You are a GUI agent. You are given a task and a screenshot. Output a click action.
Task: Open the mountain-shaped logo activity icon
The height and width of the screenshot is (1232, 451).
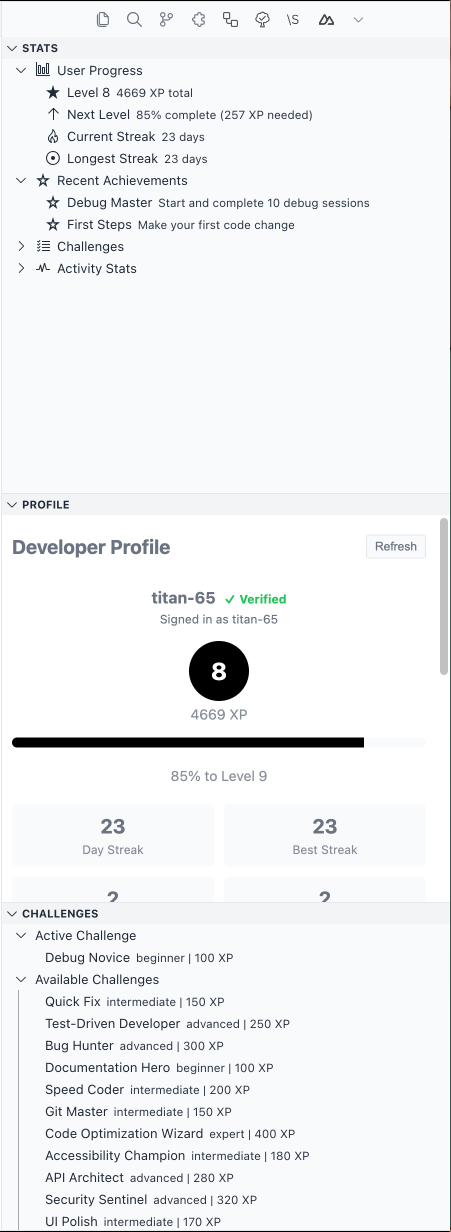click(x=326, y=19)
